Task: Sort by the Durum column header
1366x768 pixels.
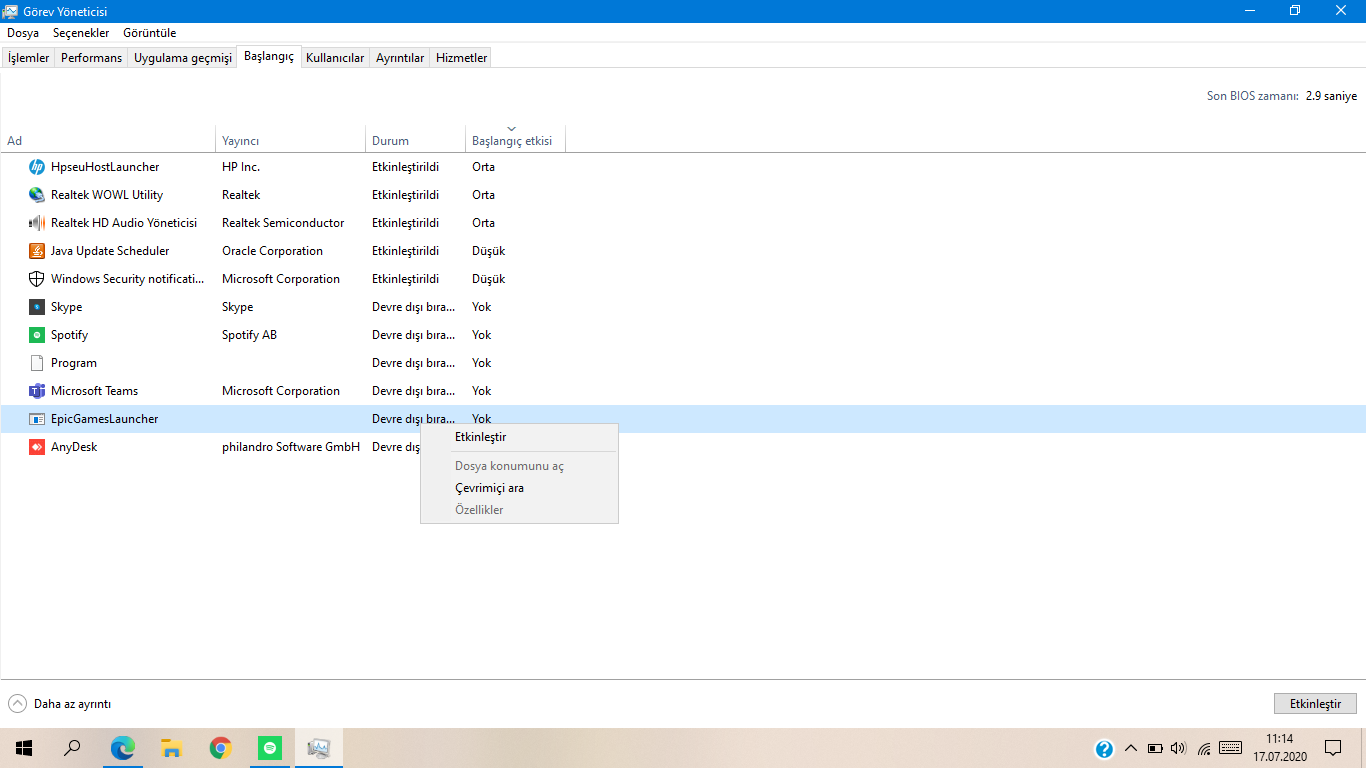Action: click(x=416, y=138)
